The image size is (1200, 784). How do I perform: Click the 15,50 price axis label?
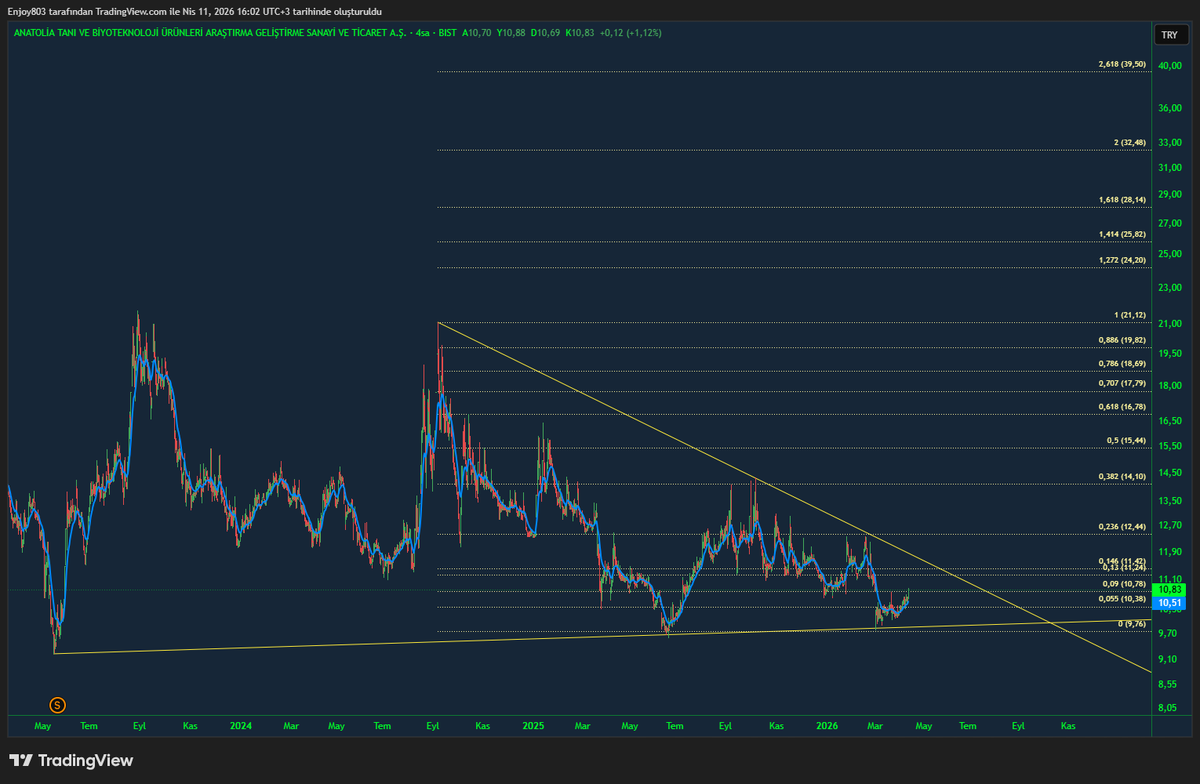coord(1169,446)
